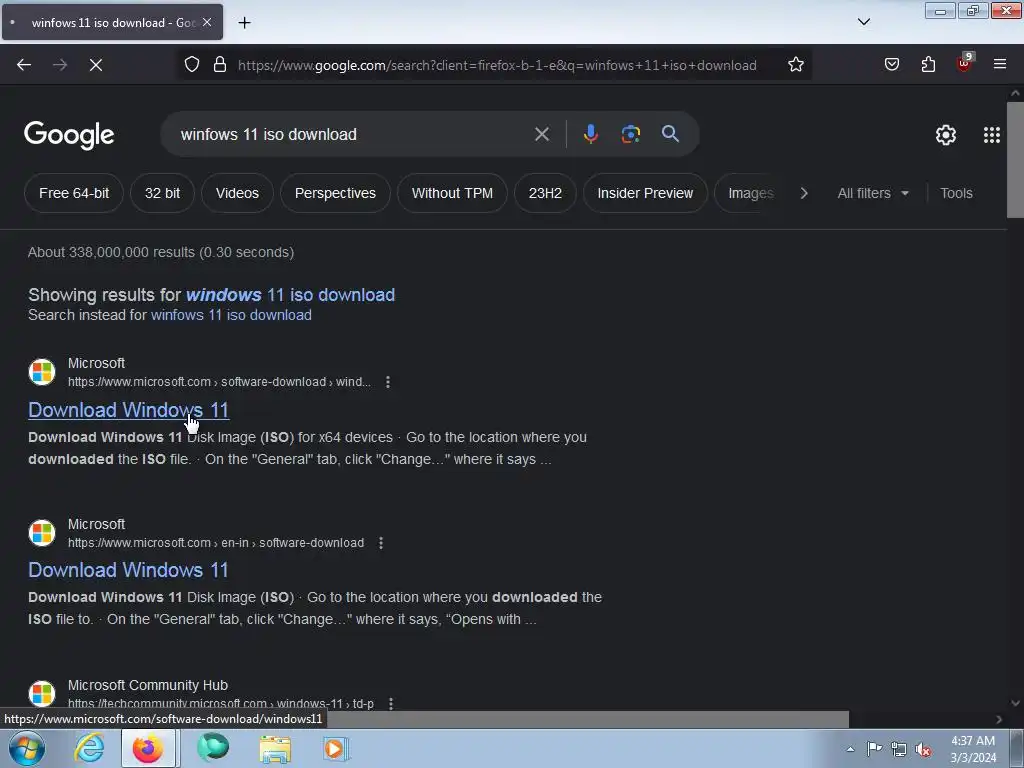The image size is (1024, 768).
Task: Open more options for en-in Microsoft result
Action: click(381, 543)
